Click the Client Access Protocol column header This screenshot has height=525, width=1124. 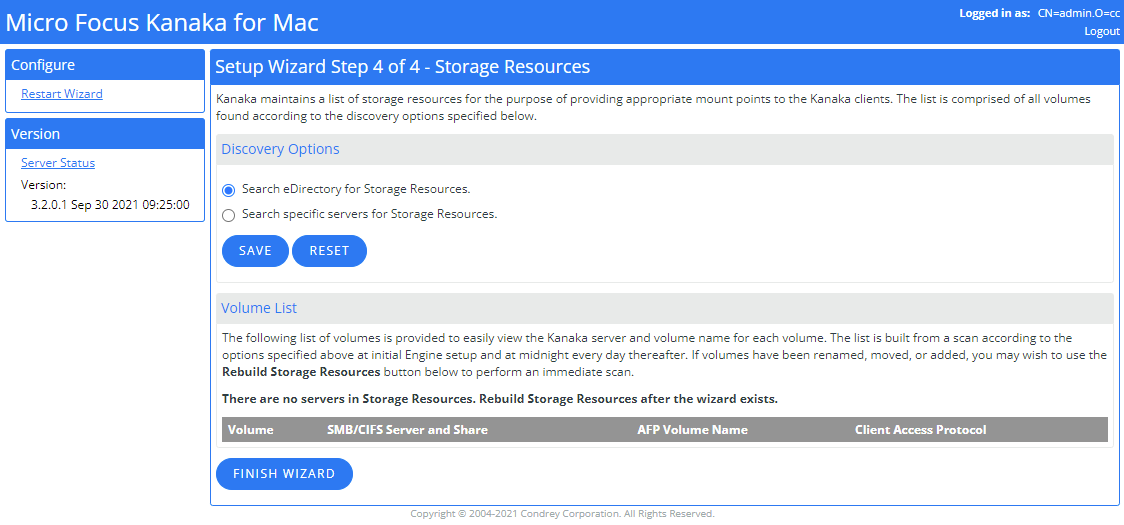(920, 430)
